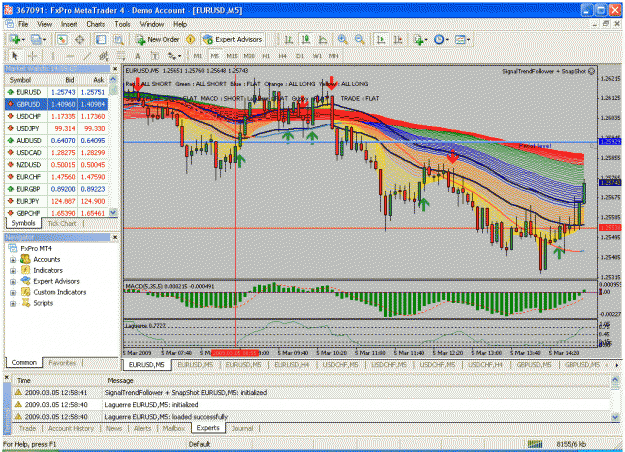Viewport: 625px width, 452px height.
Task: Select the GBPUSD row in Market Watch
Action: pyautogui.click(x=56, y=104)
